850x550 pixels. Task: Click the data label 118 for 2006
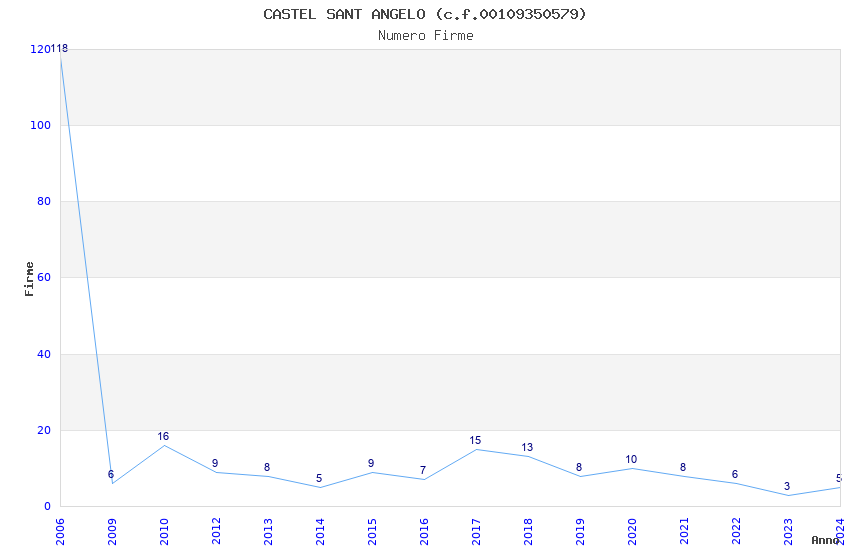pyautogui.click(x=60, y=49)
